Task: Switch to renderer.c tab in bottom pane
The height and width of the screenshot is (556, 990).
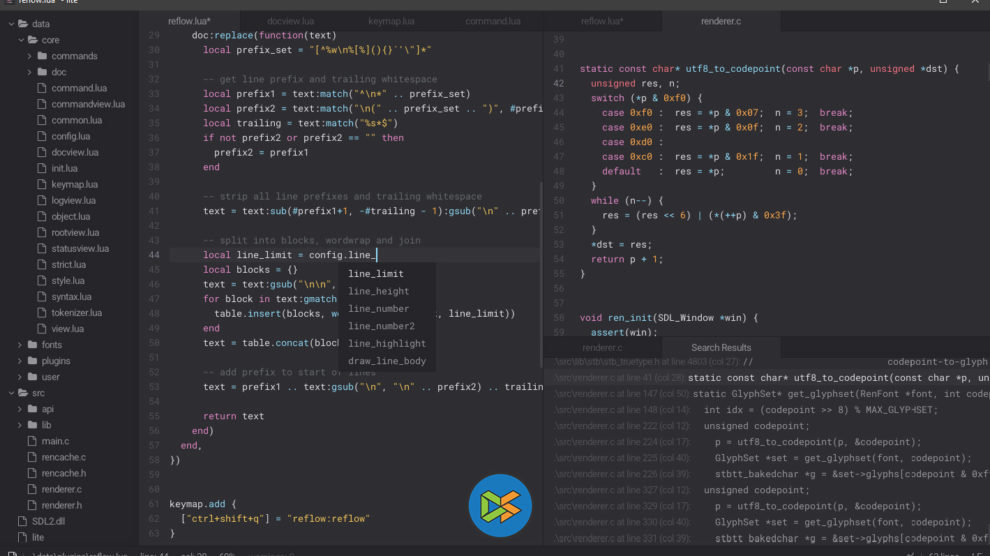Action: (x=602, y=348)
